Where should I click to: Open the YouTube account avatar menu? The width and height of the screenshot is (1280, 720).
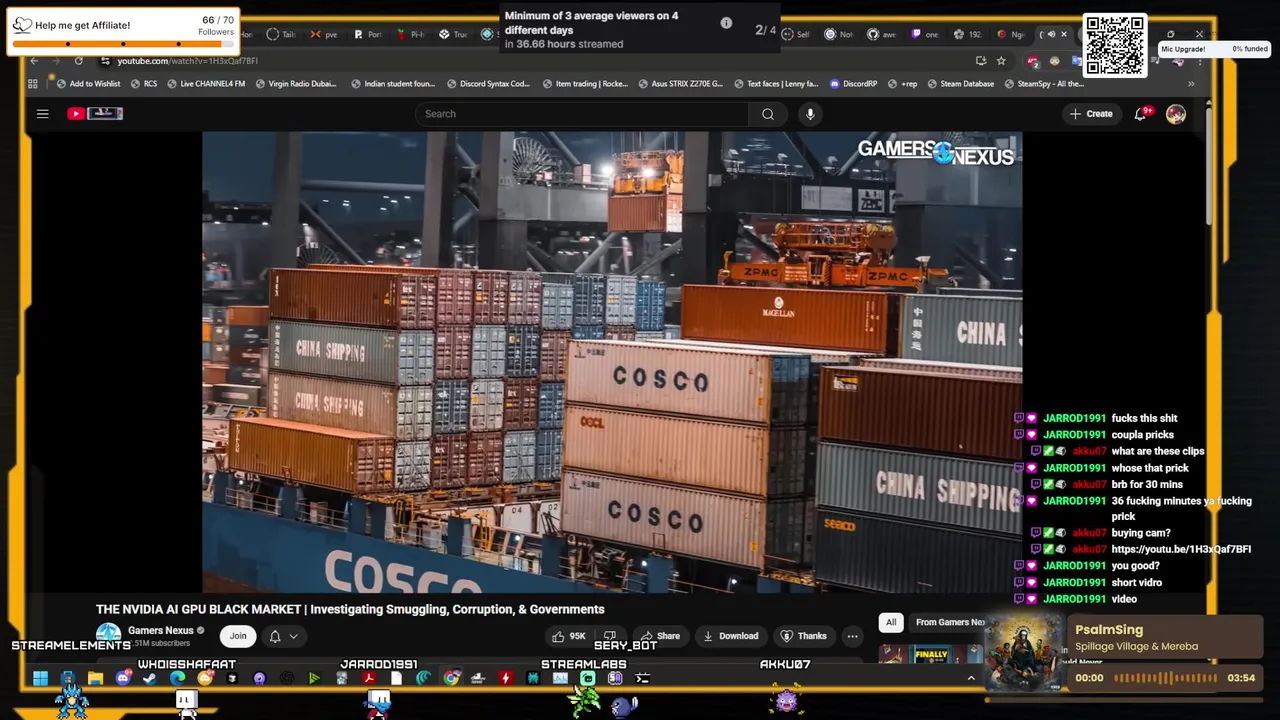coord(1176,114)
